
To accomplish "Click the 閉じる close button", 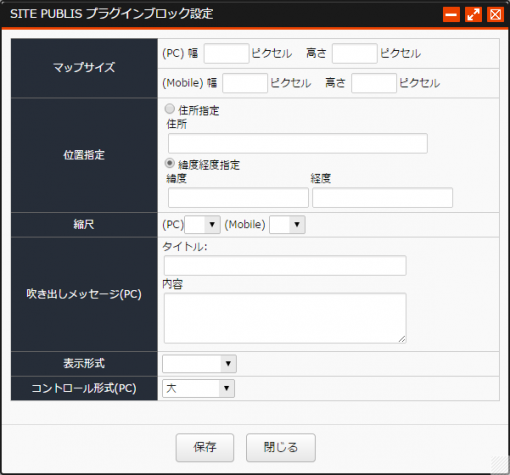I will pyautogui.click(x=281, y=447).
